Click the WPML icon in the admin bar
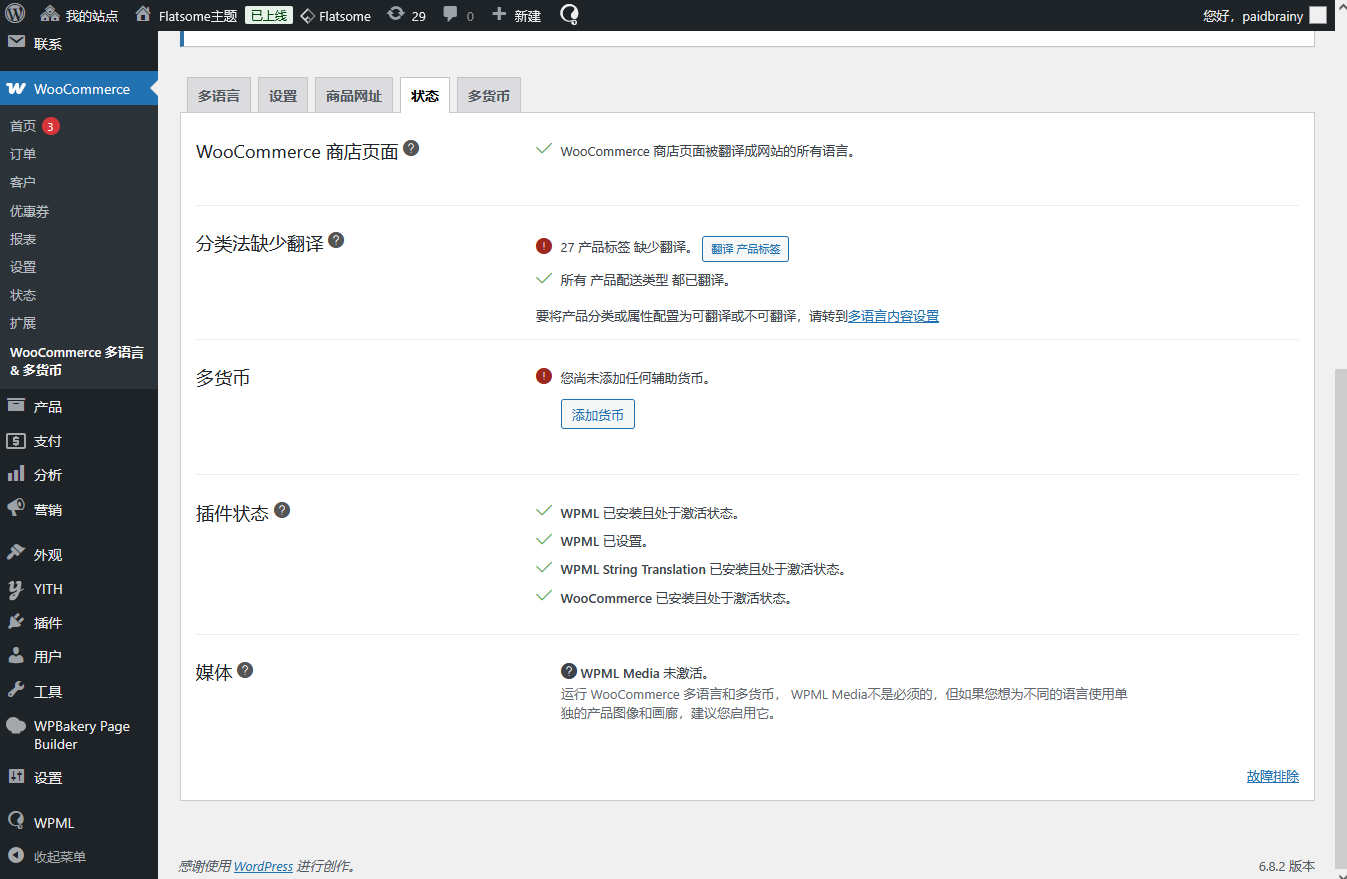Screen dimensions: 1347x879 568,15
